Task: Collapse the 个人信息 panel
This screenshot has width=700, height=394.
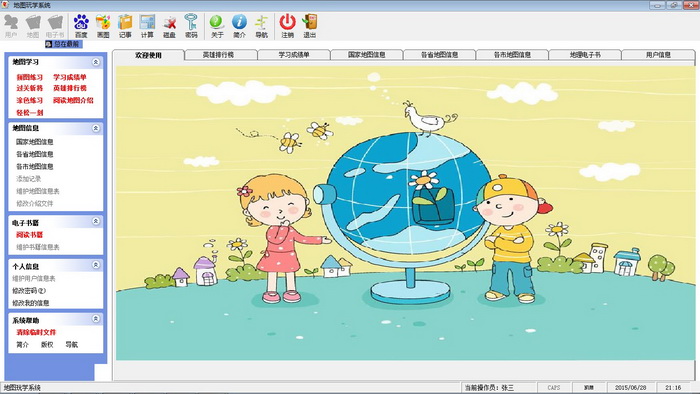Action: point(96,265)
